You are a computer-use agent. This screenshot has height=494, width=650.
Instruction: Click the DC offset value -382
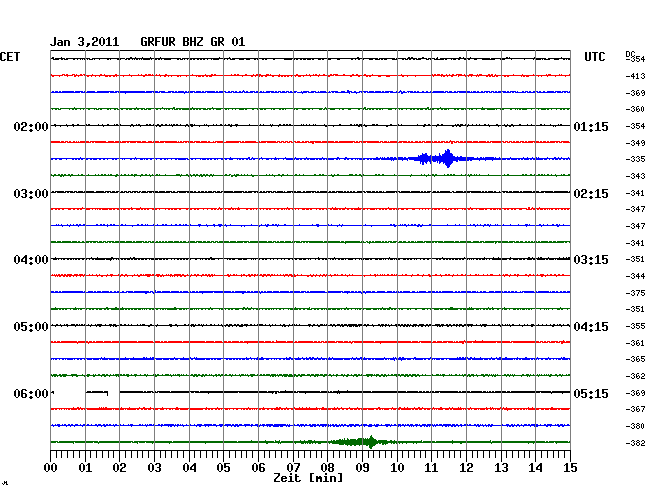[x=635, y=443]
